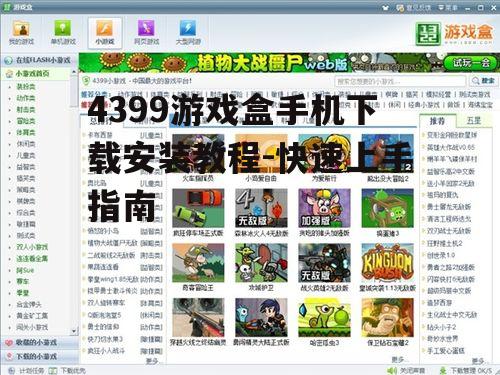Click 创世录1.0 in the 推荐 list
Screen dimensions: 500x375
click(441, 255)
